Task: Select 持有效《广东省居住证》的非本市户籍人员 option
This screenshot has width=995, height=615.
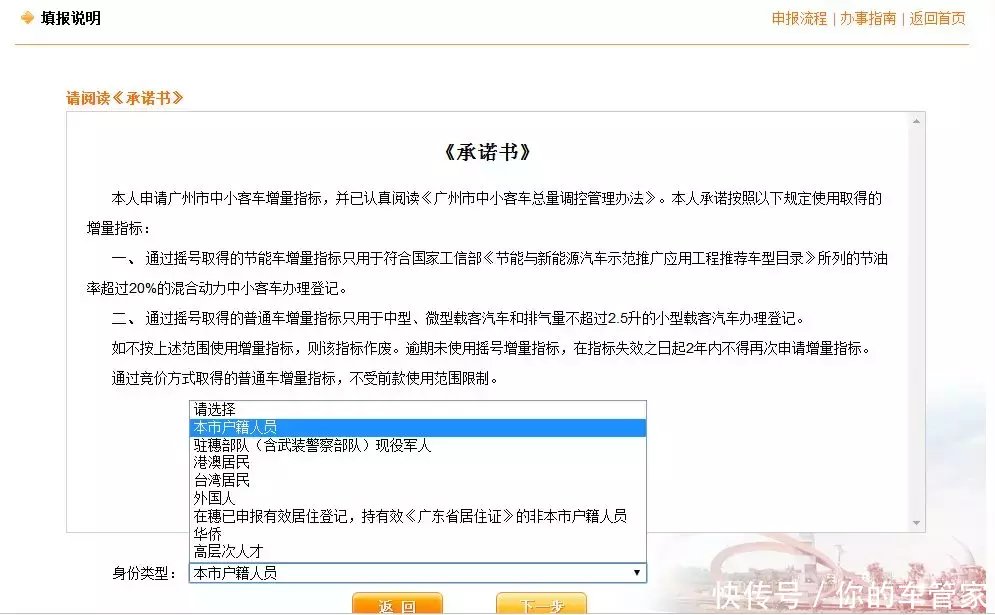Action: 418,516
